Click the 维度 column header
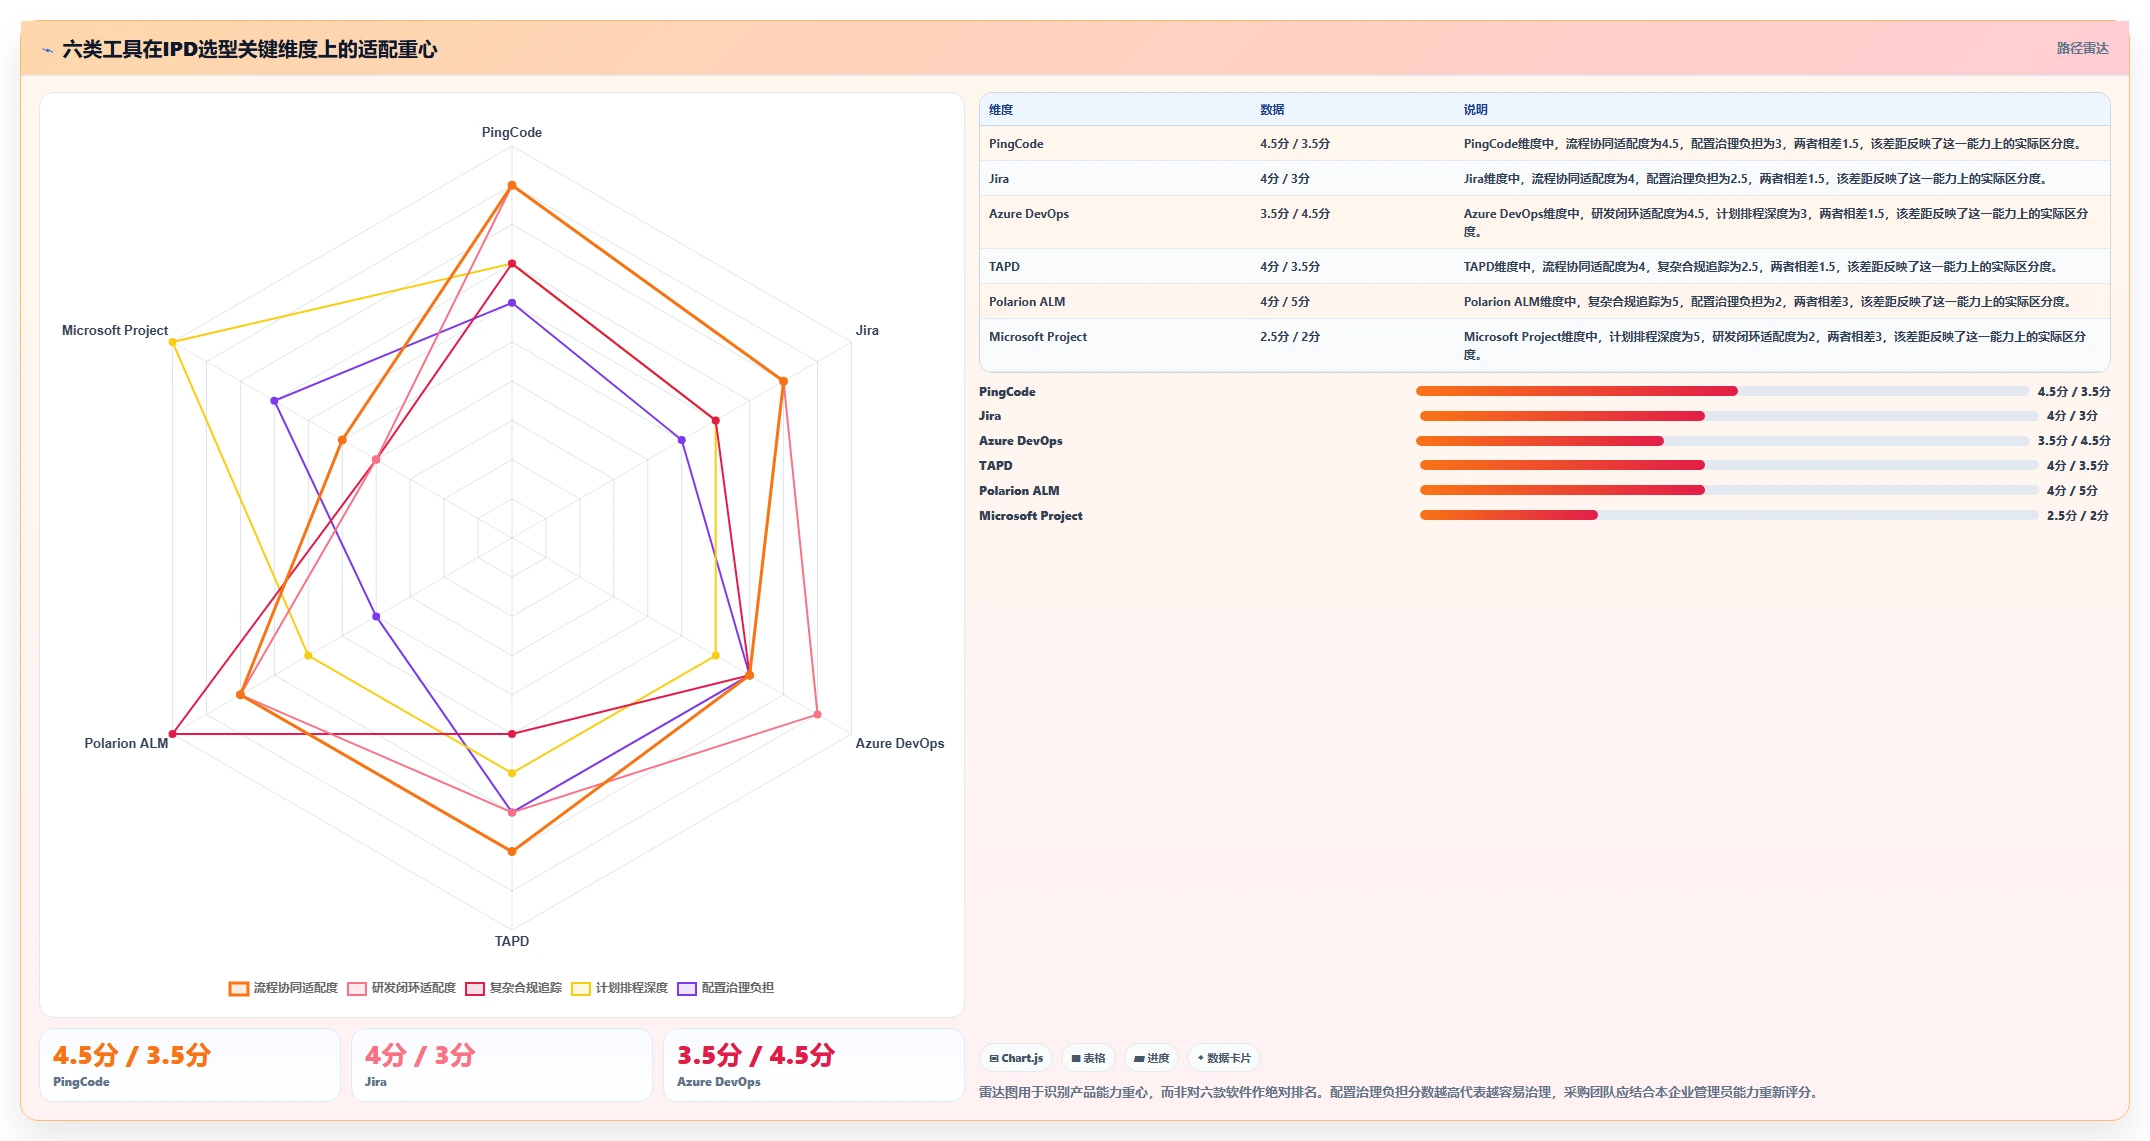Viewport: 2150px width, 1141px height. 1001,110
